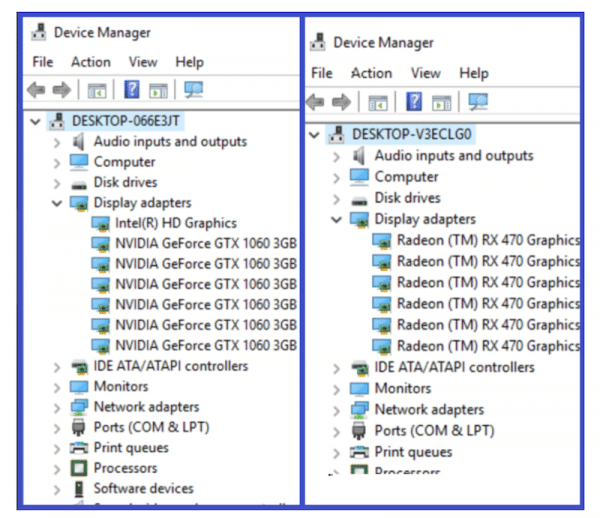
Task: Expand Ports (COM & LPT) chevron in right window
Action: 336,432
